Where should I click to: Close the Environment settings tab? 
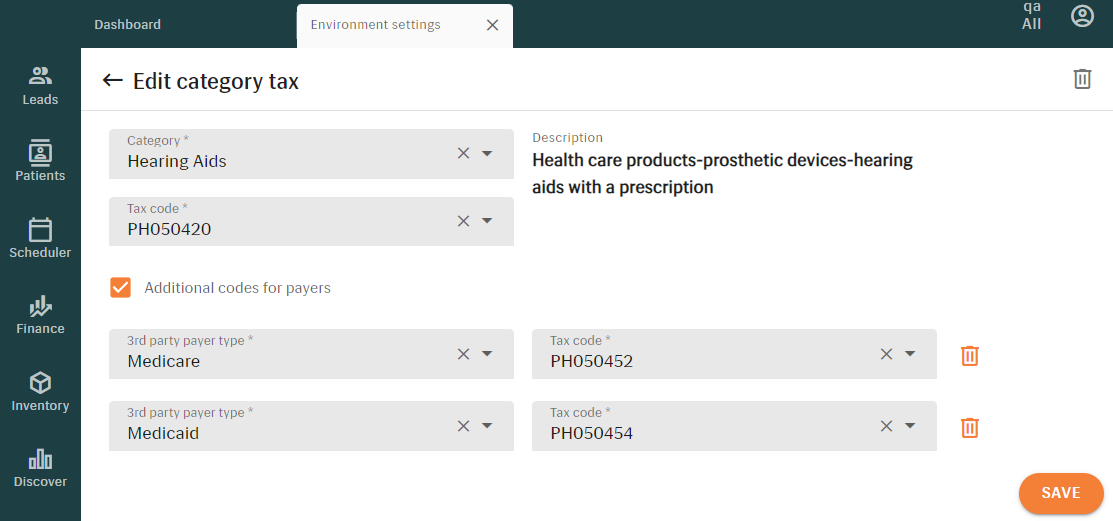[x=492, y=25]
